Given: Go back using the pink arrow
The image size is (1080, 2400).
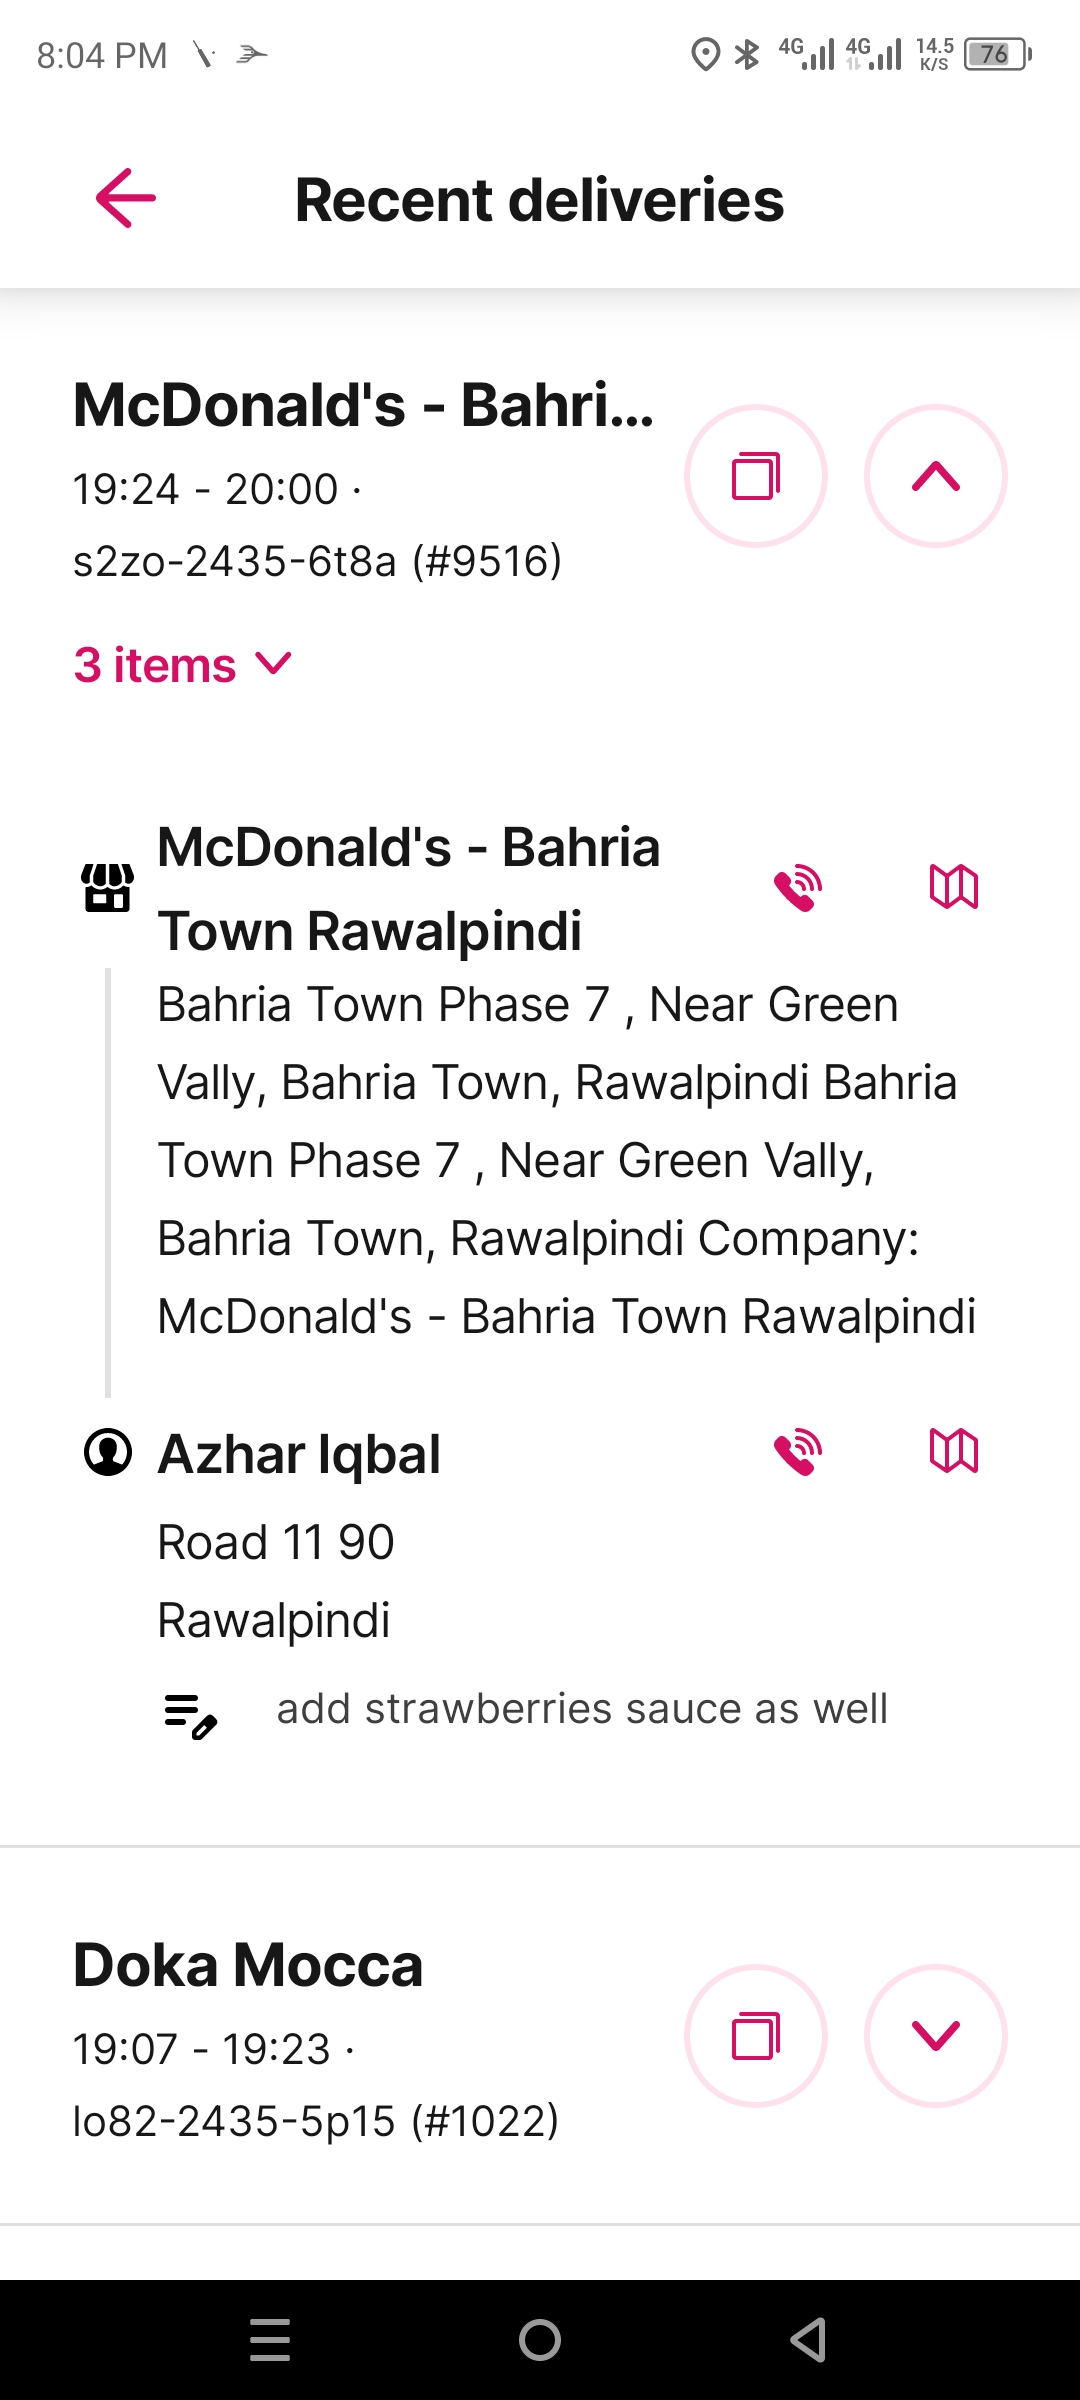Looking at the screenshot, I should (x=126, y=198).
